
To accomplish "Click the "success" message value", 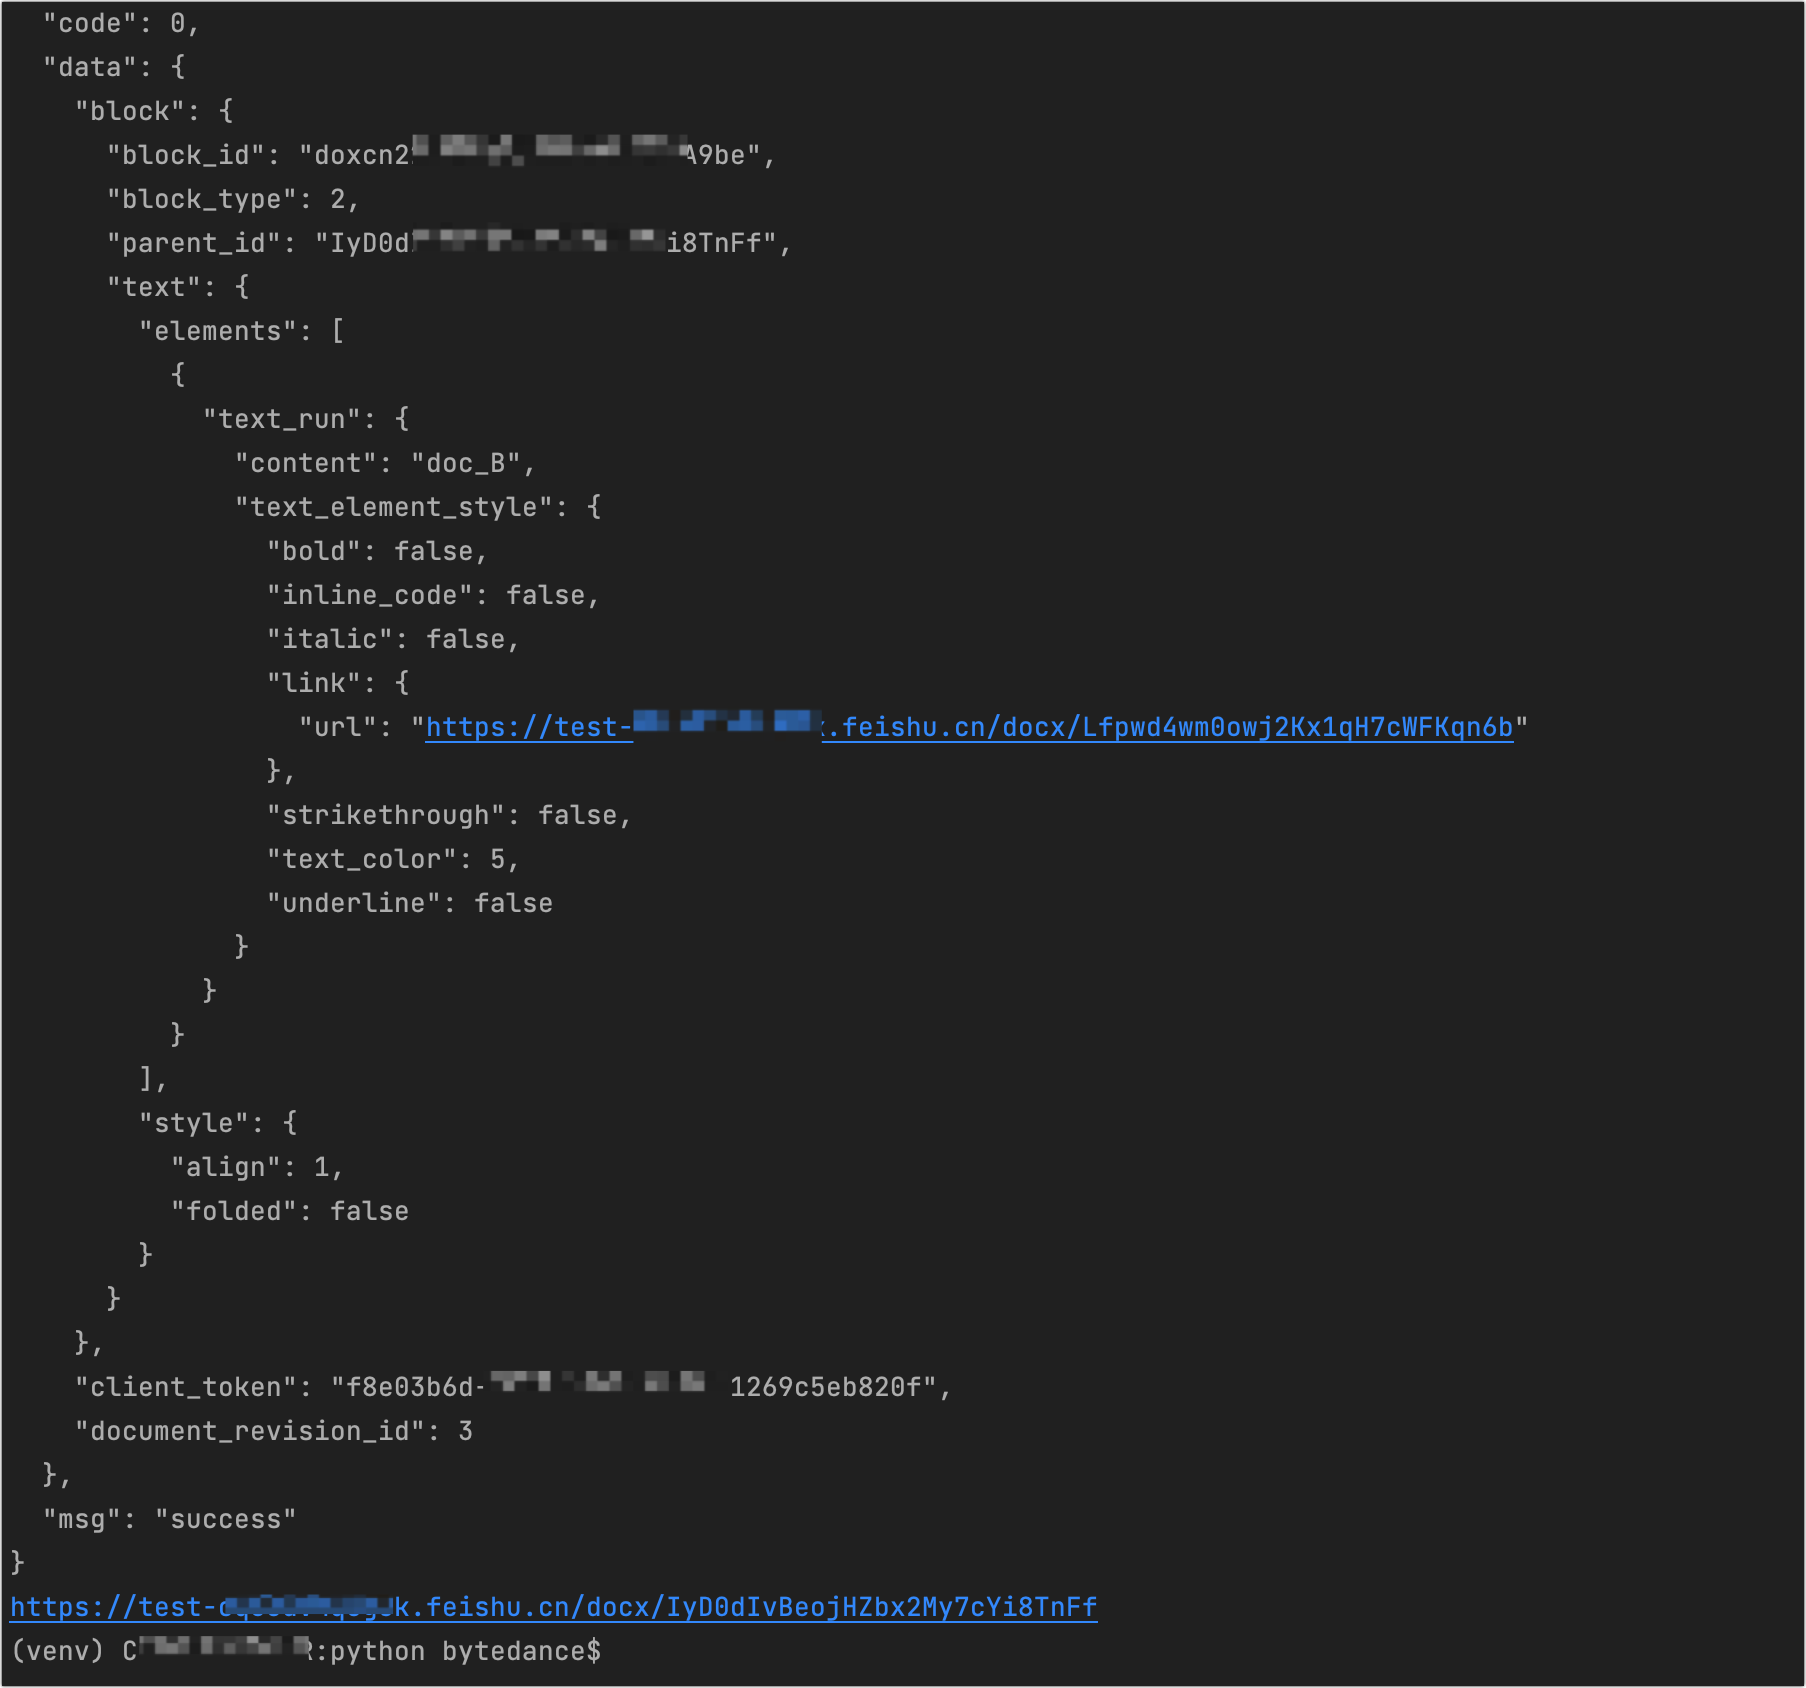I will [x=226, y=1519].
